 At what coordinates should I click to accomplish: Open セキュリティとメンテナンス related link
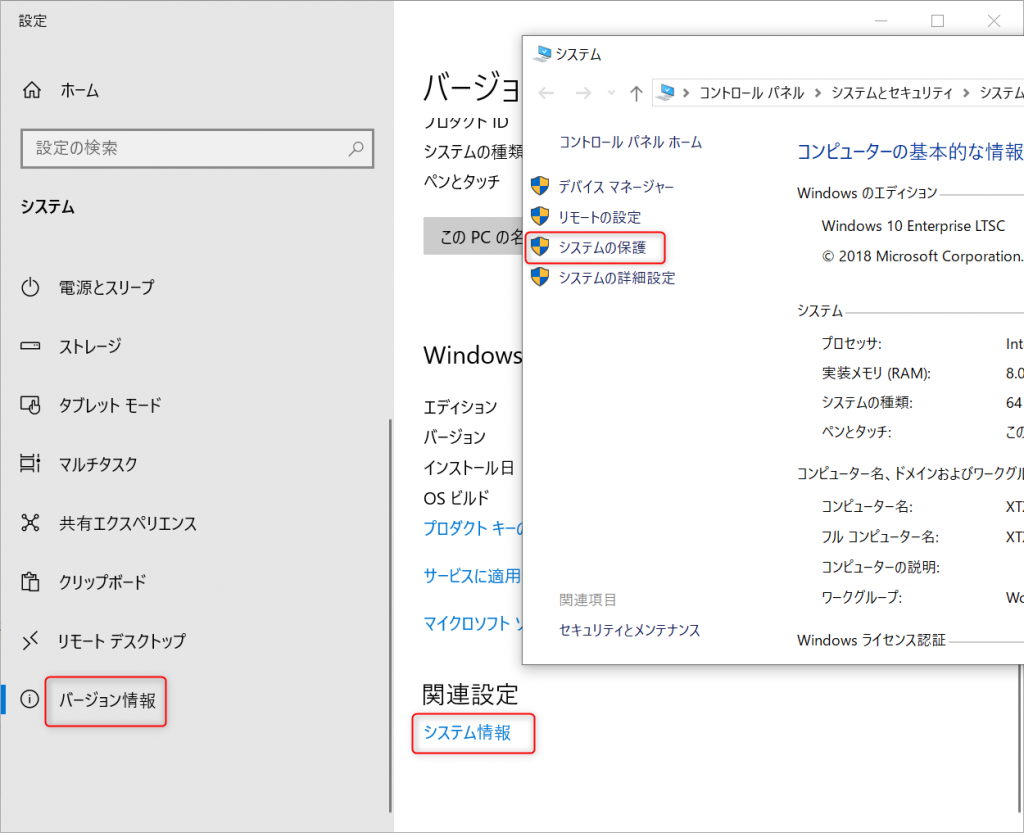click(629, 630)
